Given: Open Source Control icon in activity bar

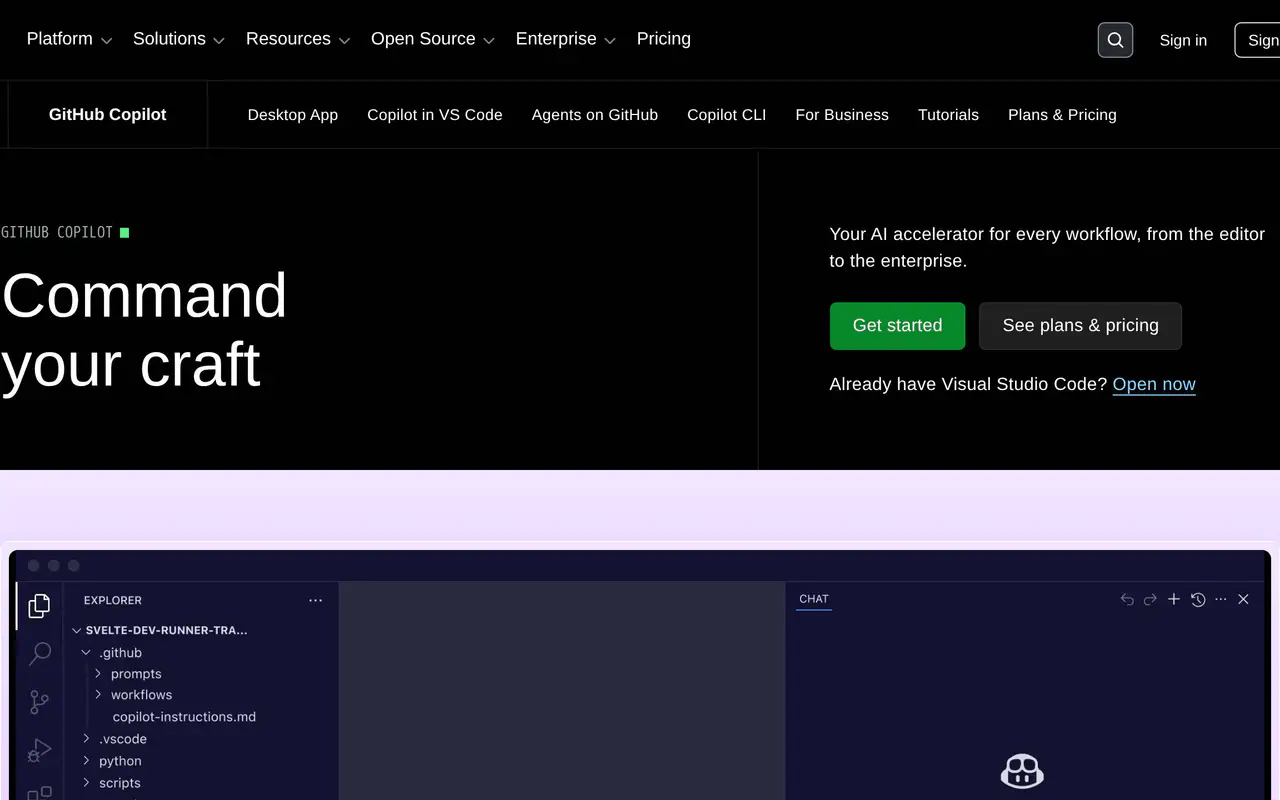Looking at the screenshot, I should pyautogui.click(x=39, y=702).
